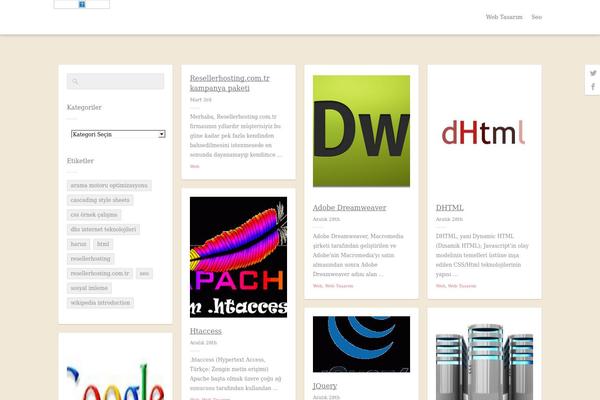Click the Google logo thumbnail
The height and width of the screenshot is (400, 600).
point(115,381)
